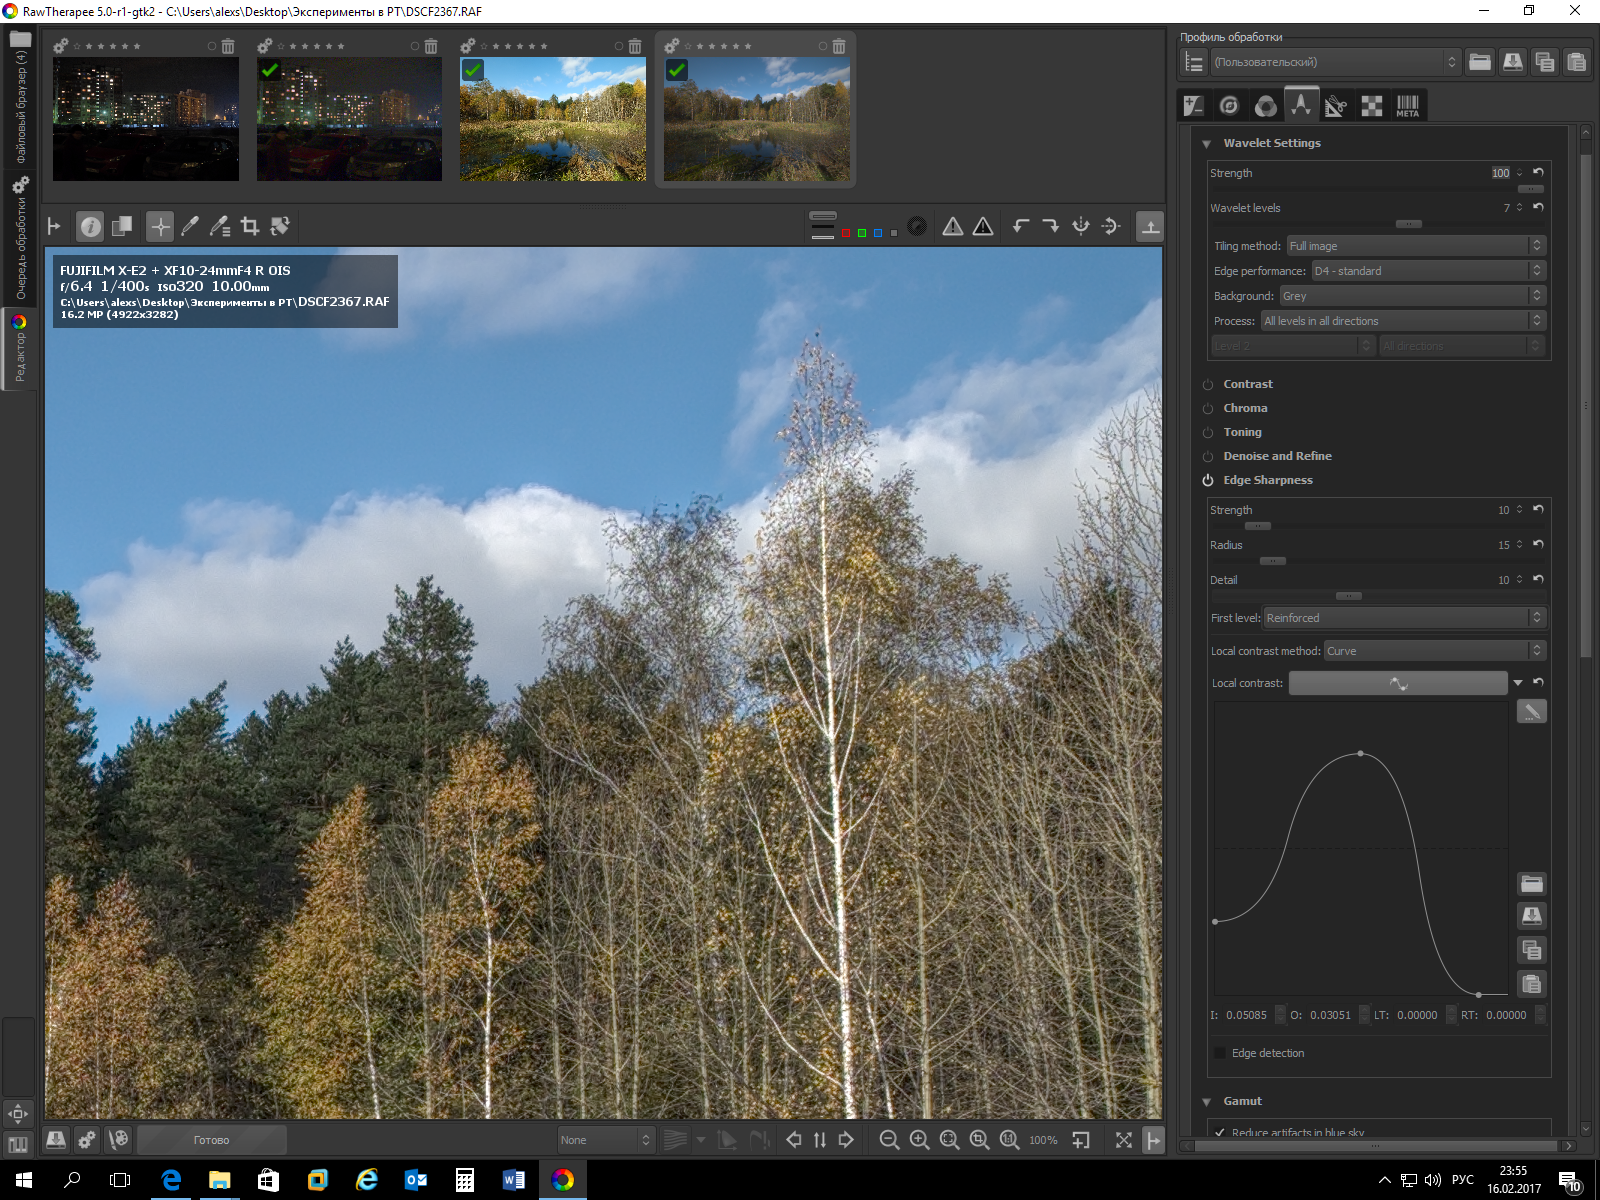Toggle the red channel preview
This screenshot has width=1600, height=1200.
pyautogui.click(x=846, y=233)
